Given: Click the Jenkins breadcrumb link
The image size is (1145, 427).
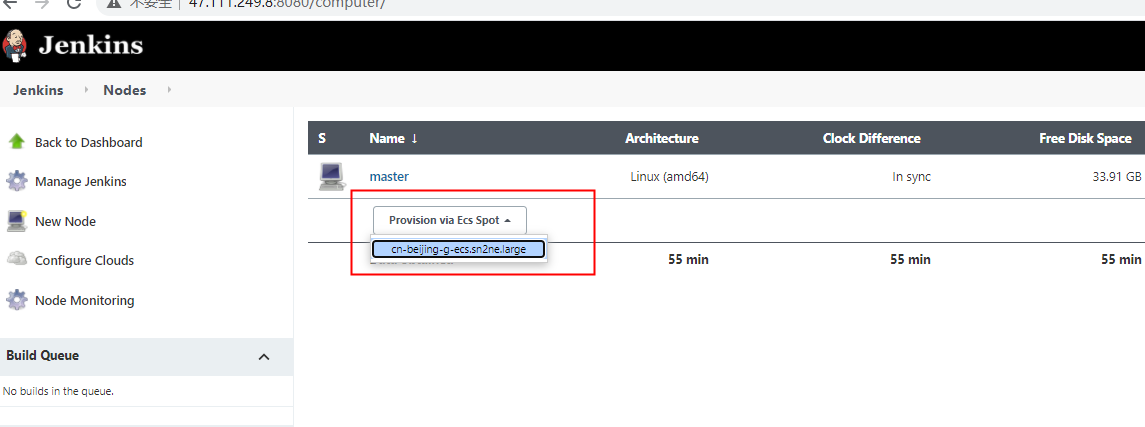Looking at the screenshot, I should 38,91.
